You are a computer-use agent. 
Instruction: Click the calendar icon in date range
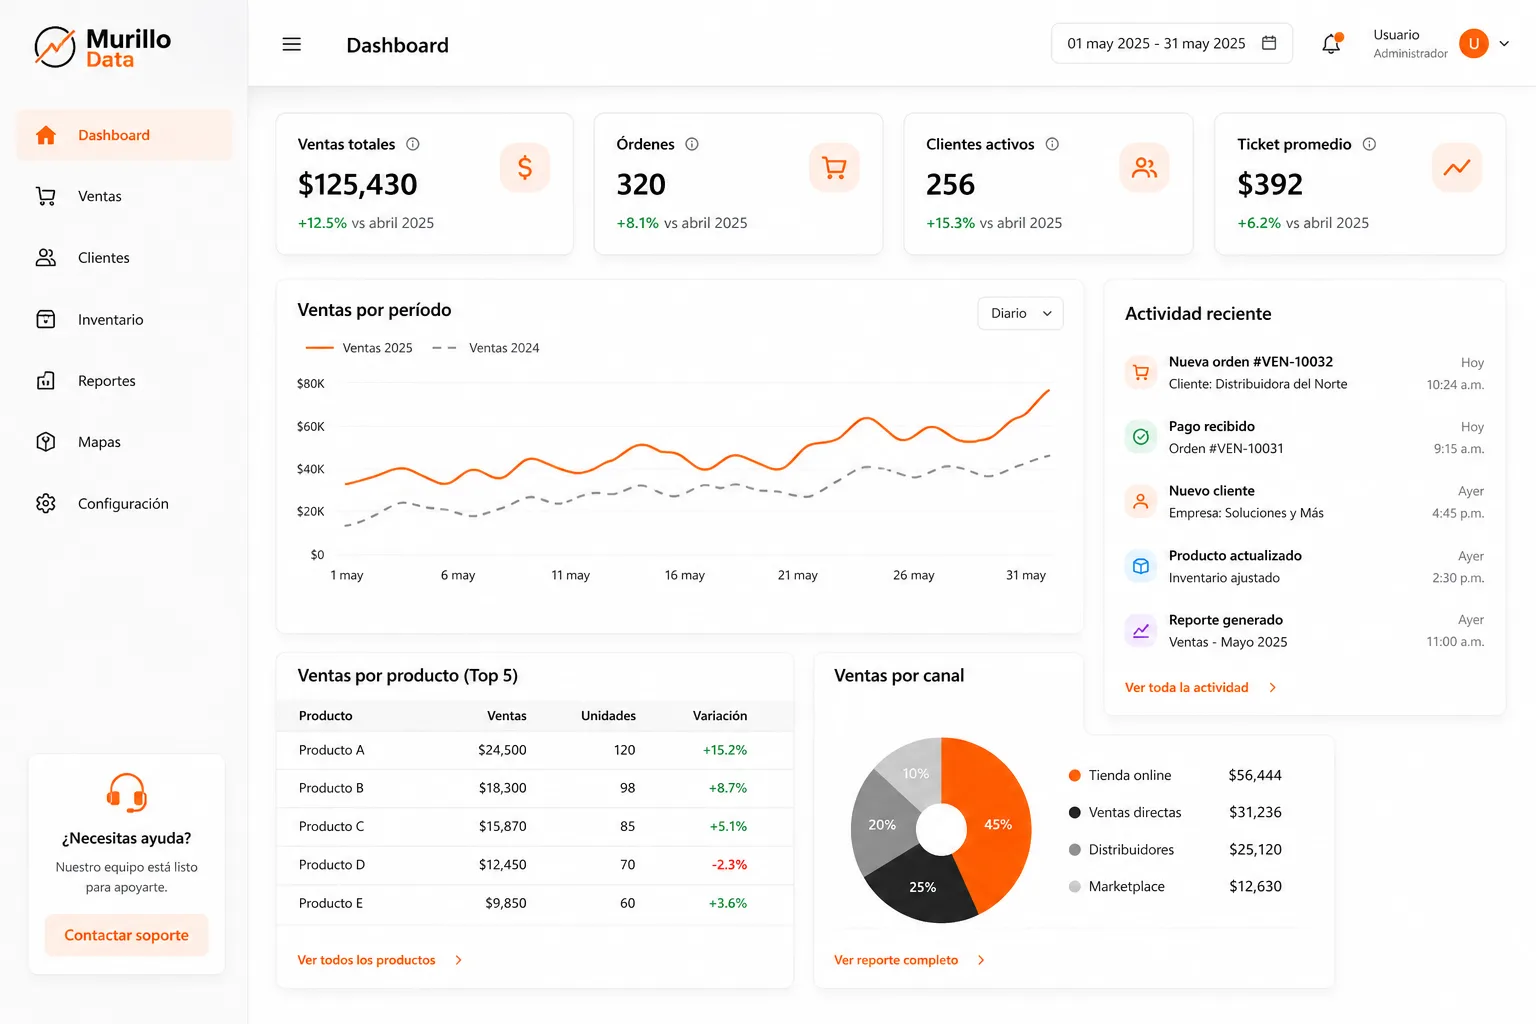[1269, 43]
